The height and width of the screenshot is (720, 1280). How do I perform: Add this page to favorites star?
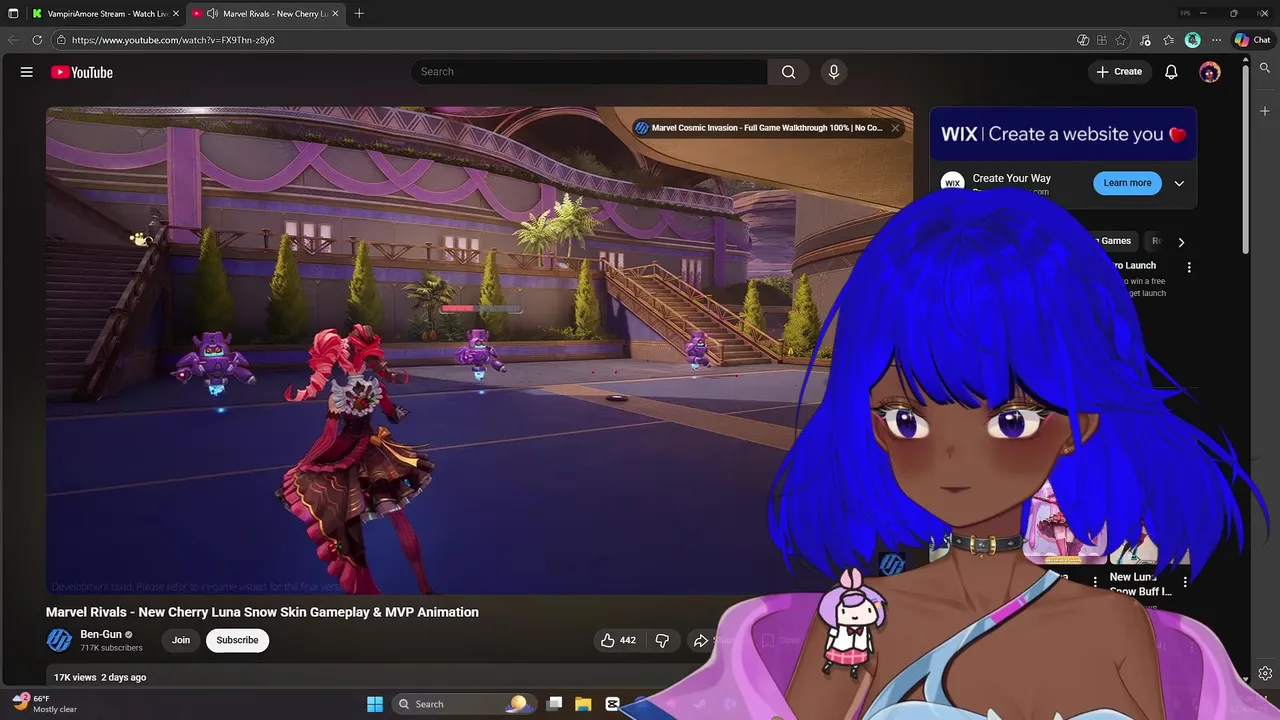pyautogui.click(x=1121, y=40)
